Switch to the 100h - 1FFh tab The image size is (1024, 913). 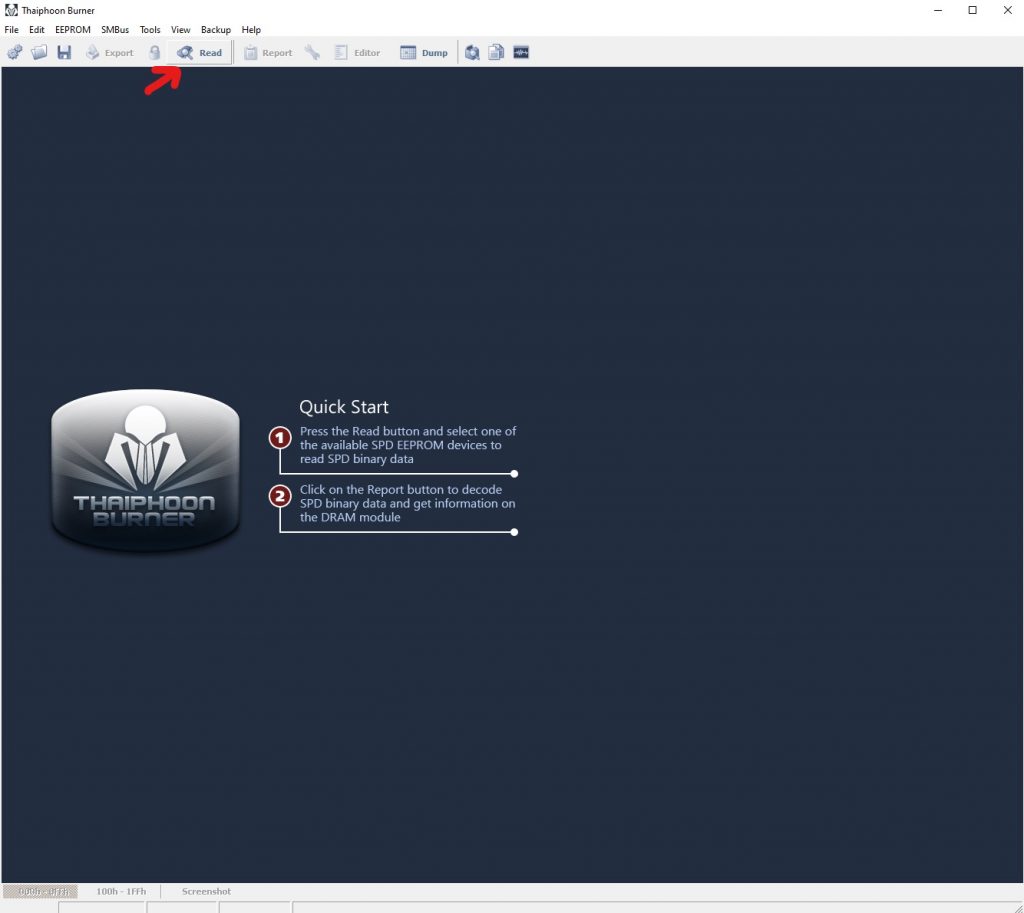click(121, 891)
